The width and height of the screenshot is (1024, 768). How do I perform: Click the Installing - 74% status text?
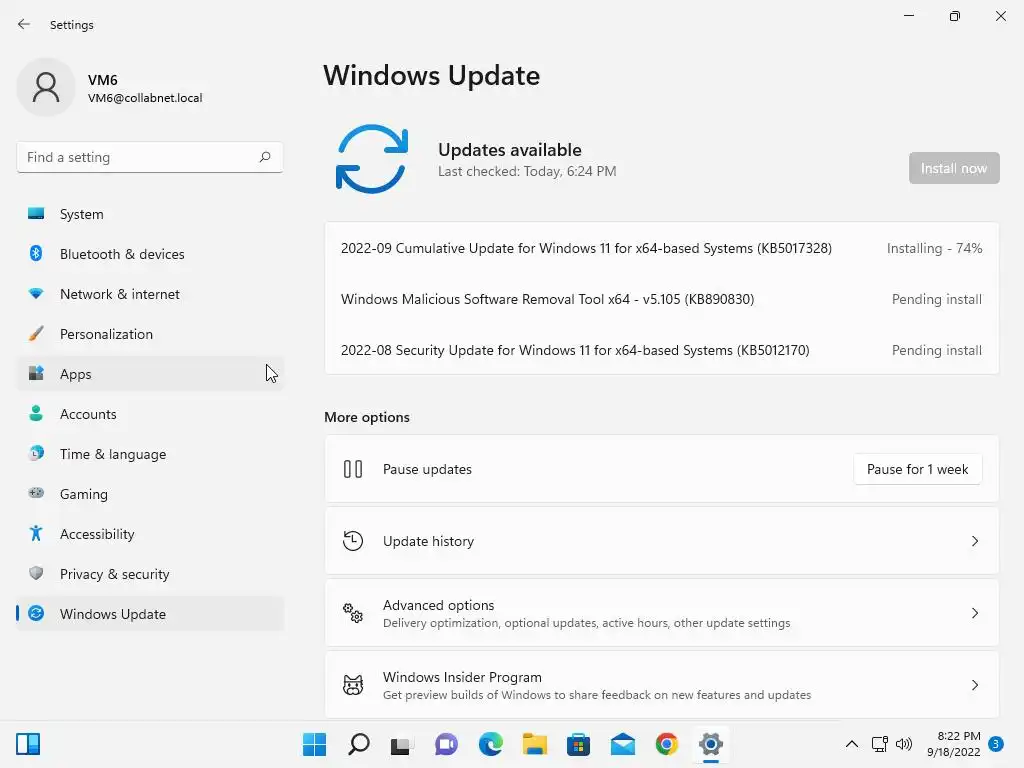(x=934, y=248)
